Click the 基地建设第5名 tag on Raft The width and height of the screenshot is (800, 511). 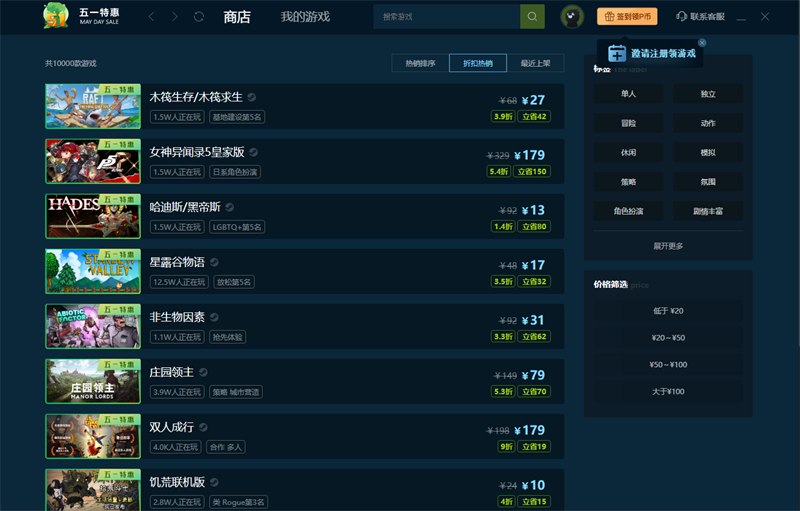click(237, 117)
